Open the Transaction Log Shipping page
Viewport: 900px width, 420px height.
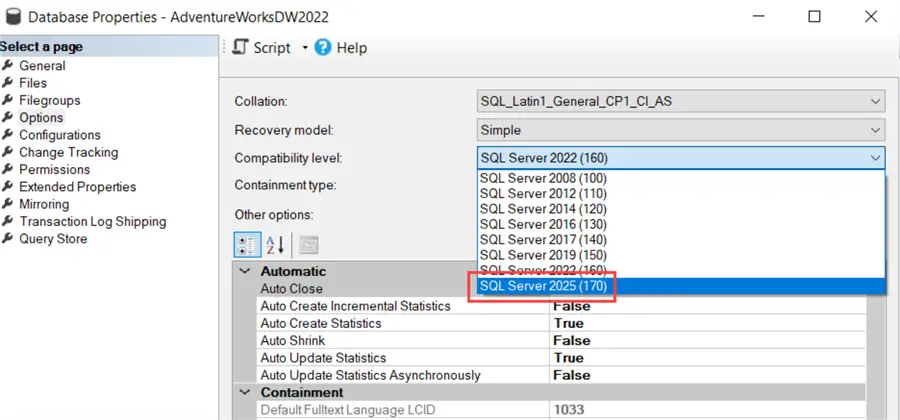tap(92, 221)
